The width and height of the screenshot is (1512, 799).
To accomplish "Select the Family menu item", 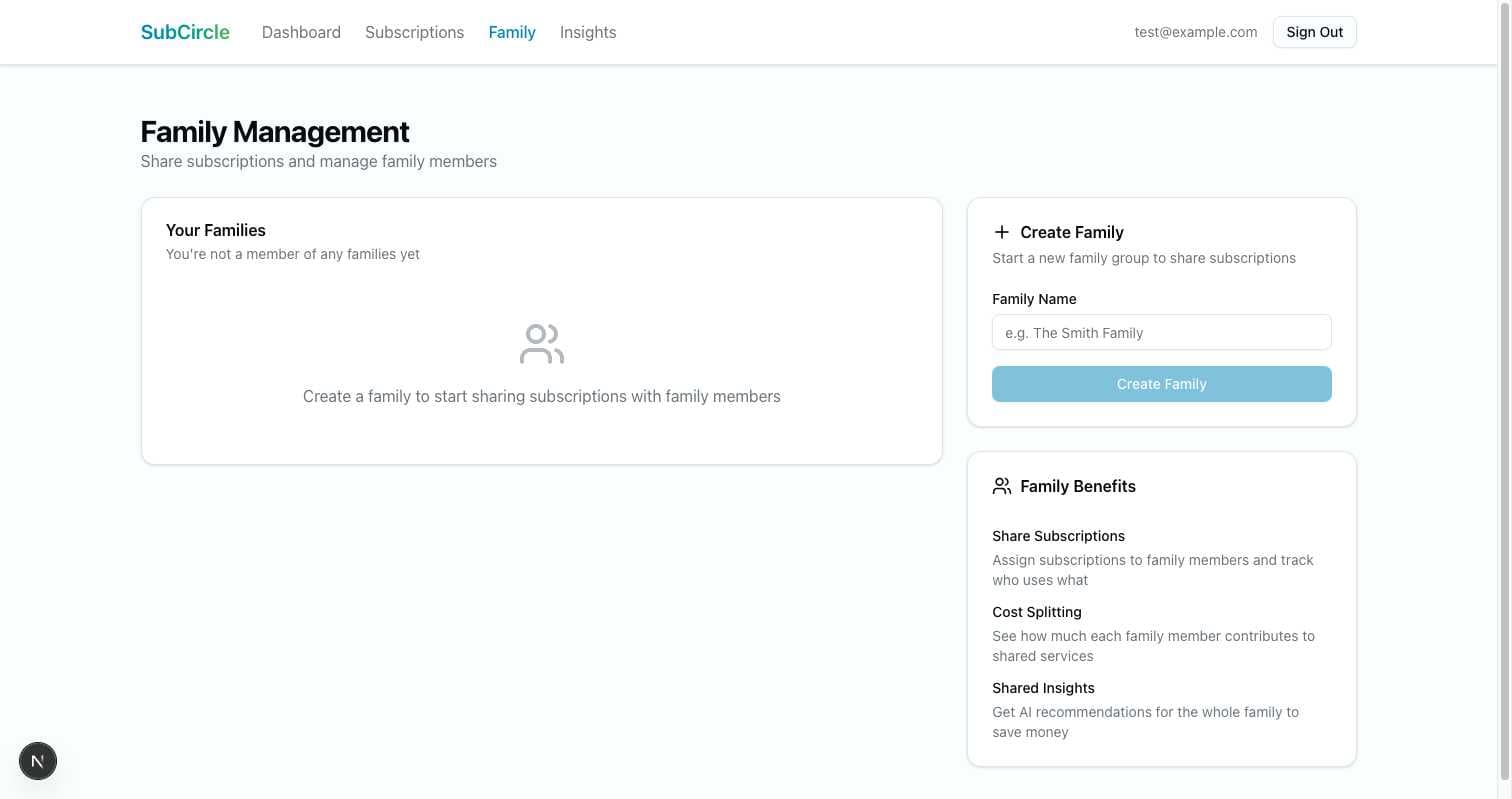I will tap(512, 32).
